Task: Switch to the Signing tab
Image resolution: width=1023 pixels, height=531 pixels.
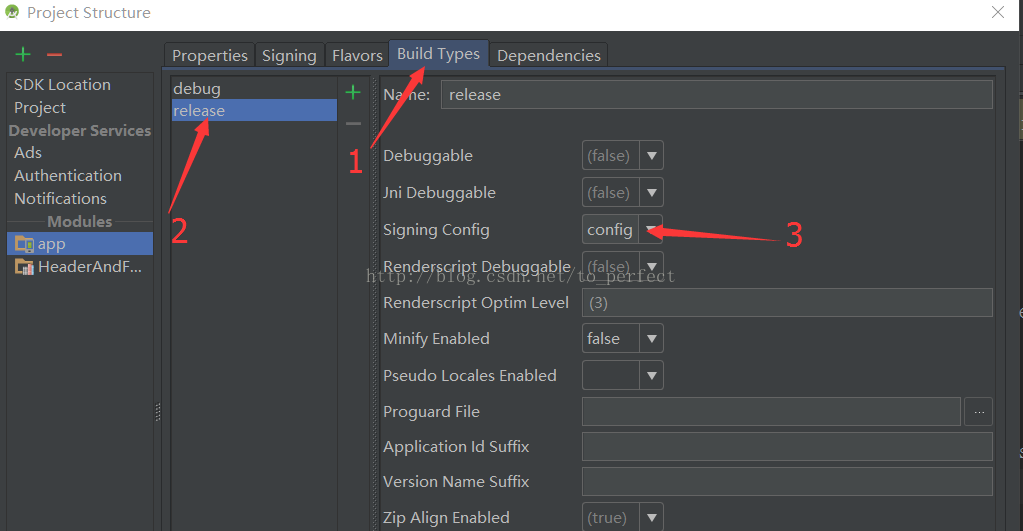Action: 289,55
